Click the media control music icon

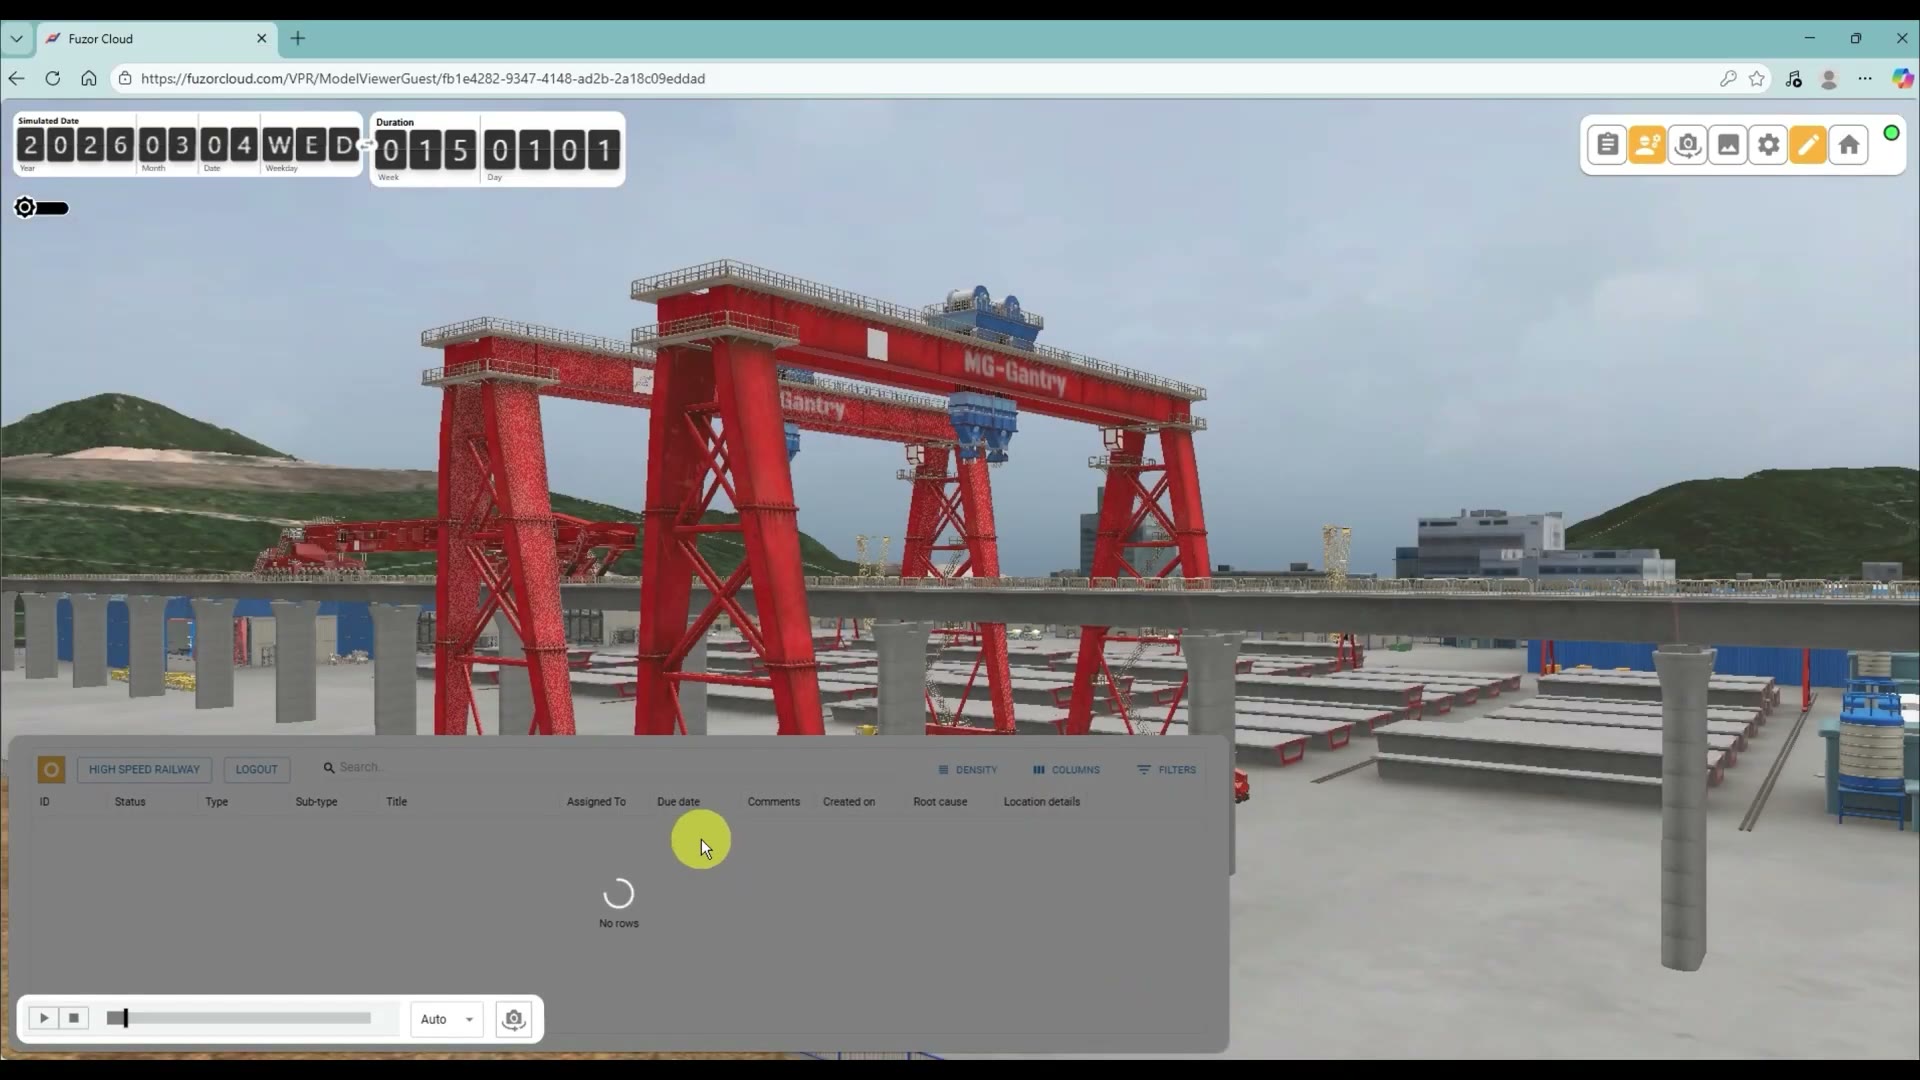pos(1793,78)
